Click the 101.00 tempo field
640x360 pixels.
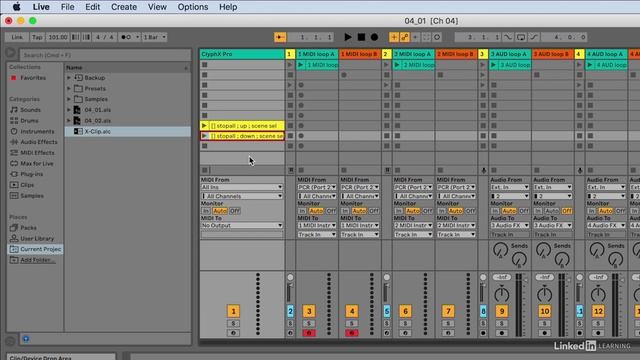[58, 37]
